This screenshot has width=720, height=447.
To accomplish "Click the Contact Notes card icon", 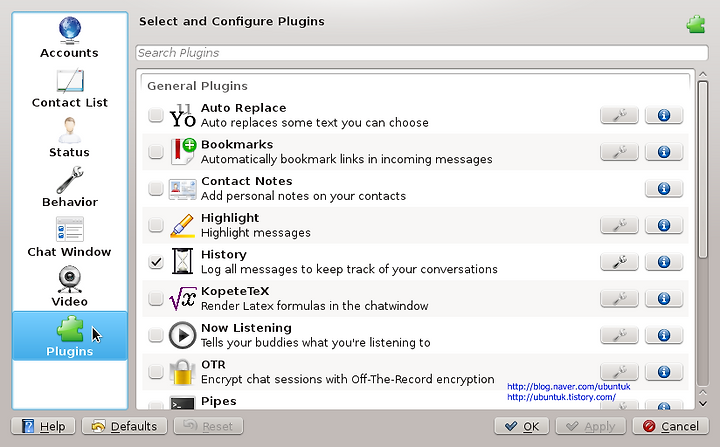I will click(x=182, y=189).
